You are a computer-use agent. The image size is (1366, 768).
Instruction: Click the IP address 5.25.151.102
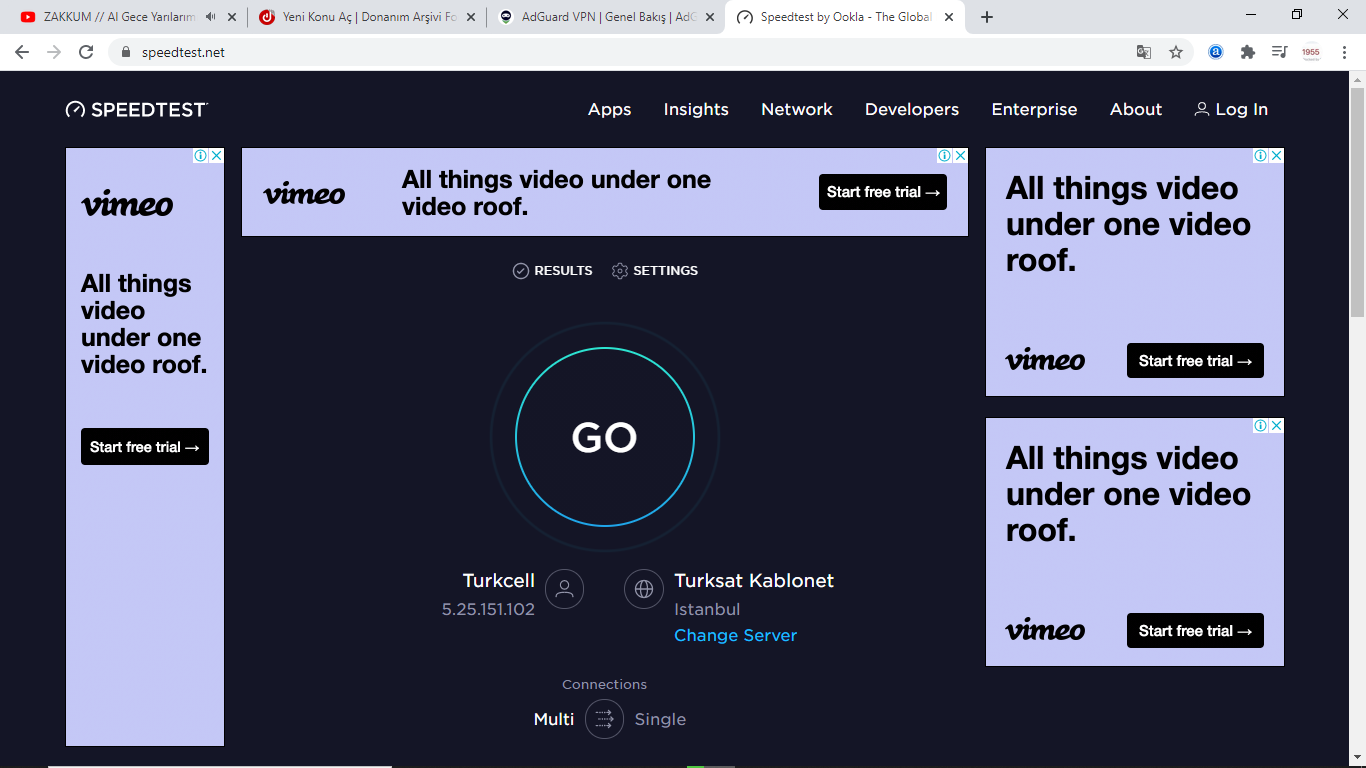(488, 609)
